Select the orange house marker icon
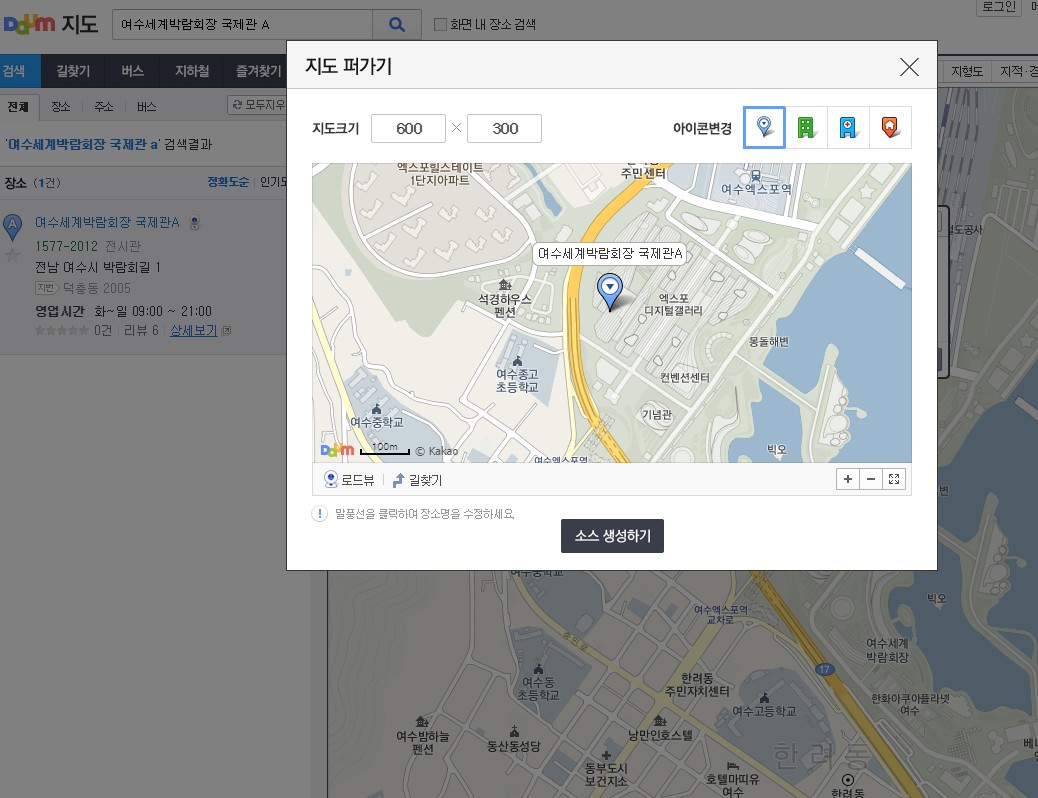The image size is (1038, 798). [x=890, y=128]
